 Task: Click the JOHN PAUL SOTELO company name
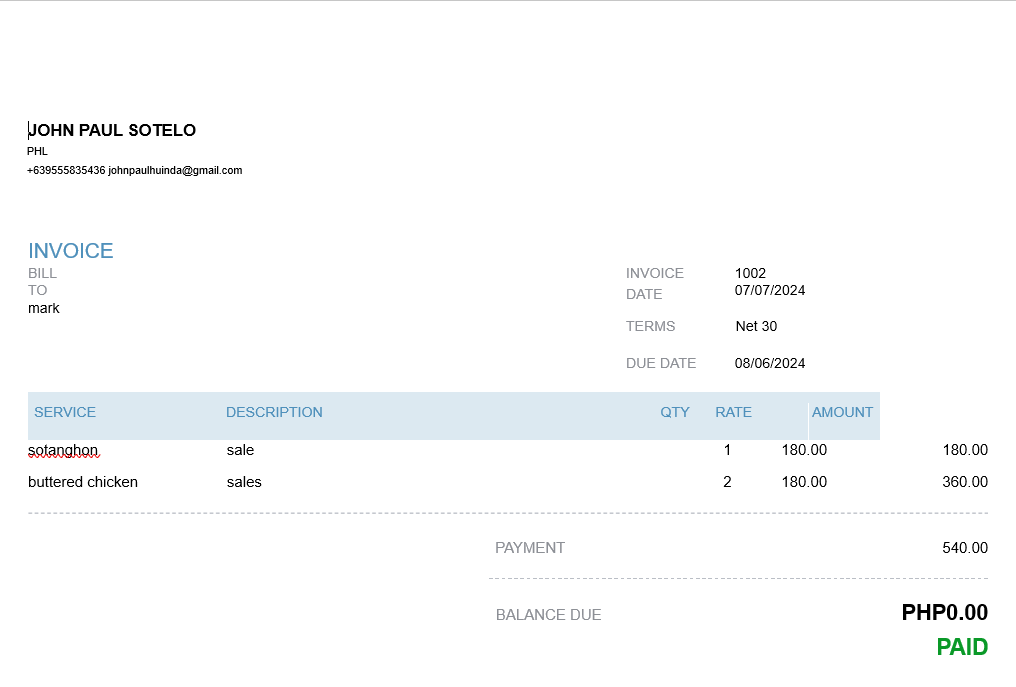112,131
